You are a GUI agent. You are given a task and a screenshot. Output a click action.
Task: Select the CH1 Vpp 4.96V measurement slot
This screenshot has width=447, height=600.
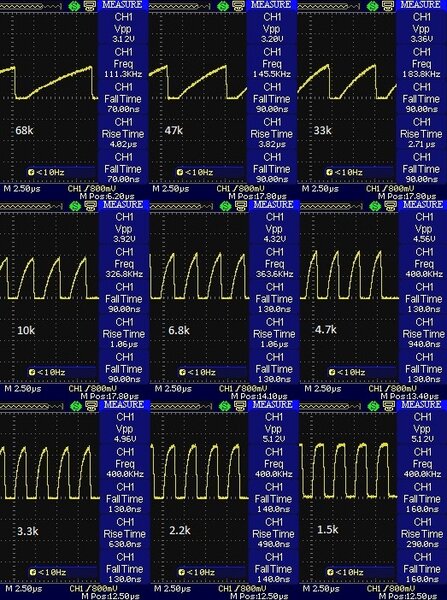pyautogui.click(x=124, y=428)
